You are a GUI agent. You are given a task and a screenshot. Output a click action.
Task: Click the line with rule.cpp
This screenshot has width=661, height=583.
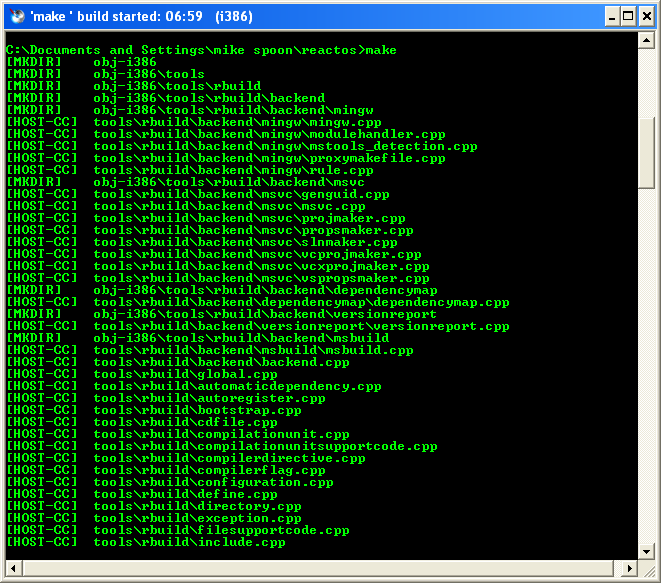(190, 170)
